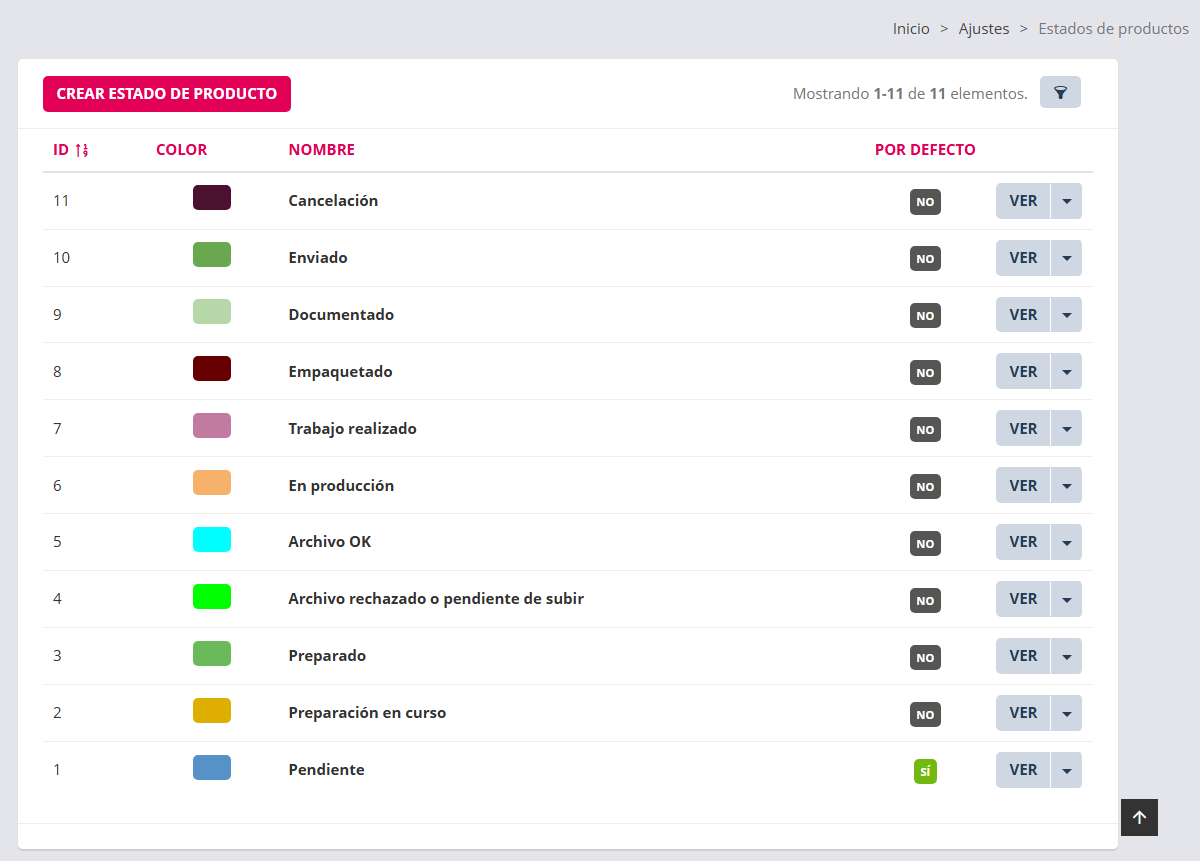Select the dark red Empaquetado color swatch

(212, 369)
